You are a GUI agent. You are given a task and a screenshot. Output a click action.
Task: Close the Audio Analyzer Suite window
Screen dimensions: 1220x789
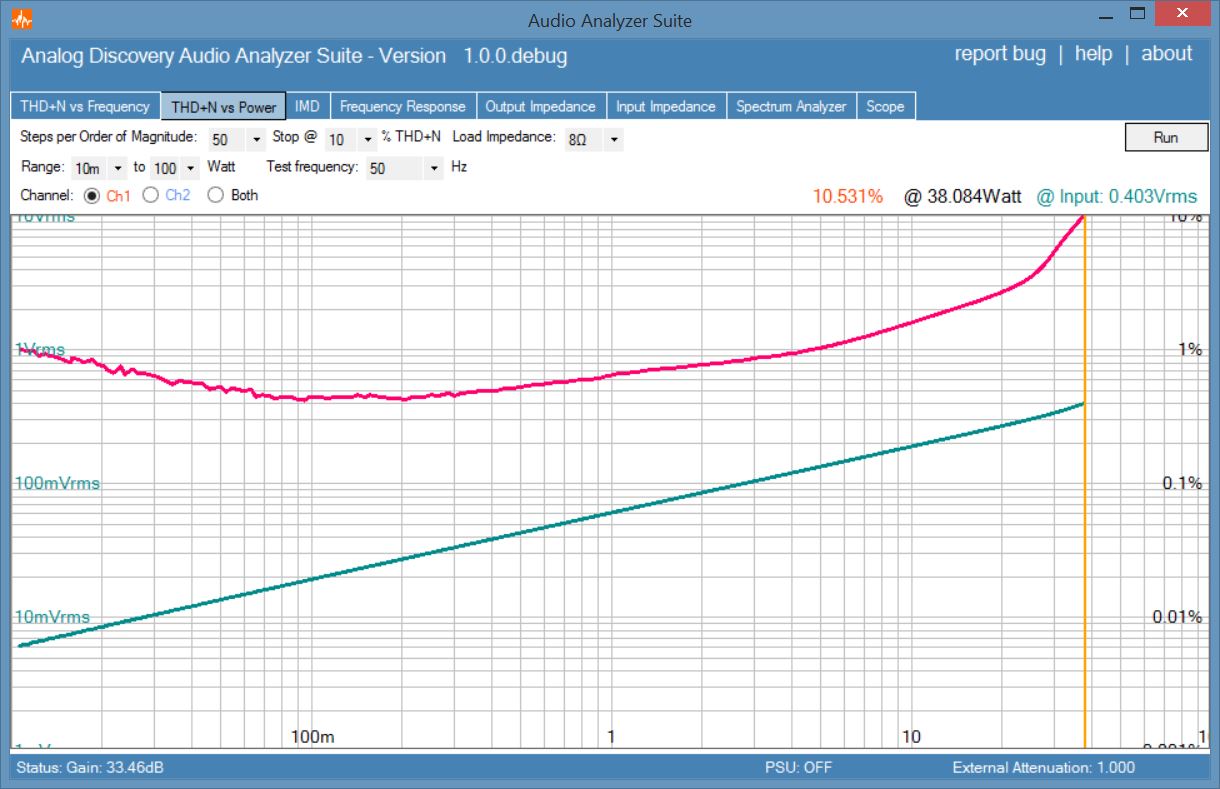(1181, 14)
